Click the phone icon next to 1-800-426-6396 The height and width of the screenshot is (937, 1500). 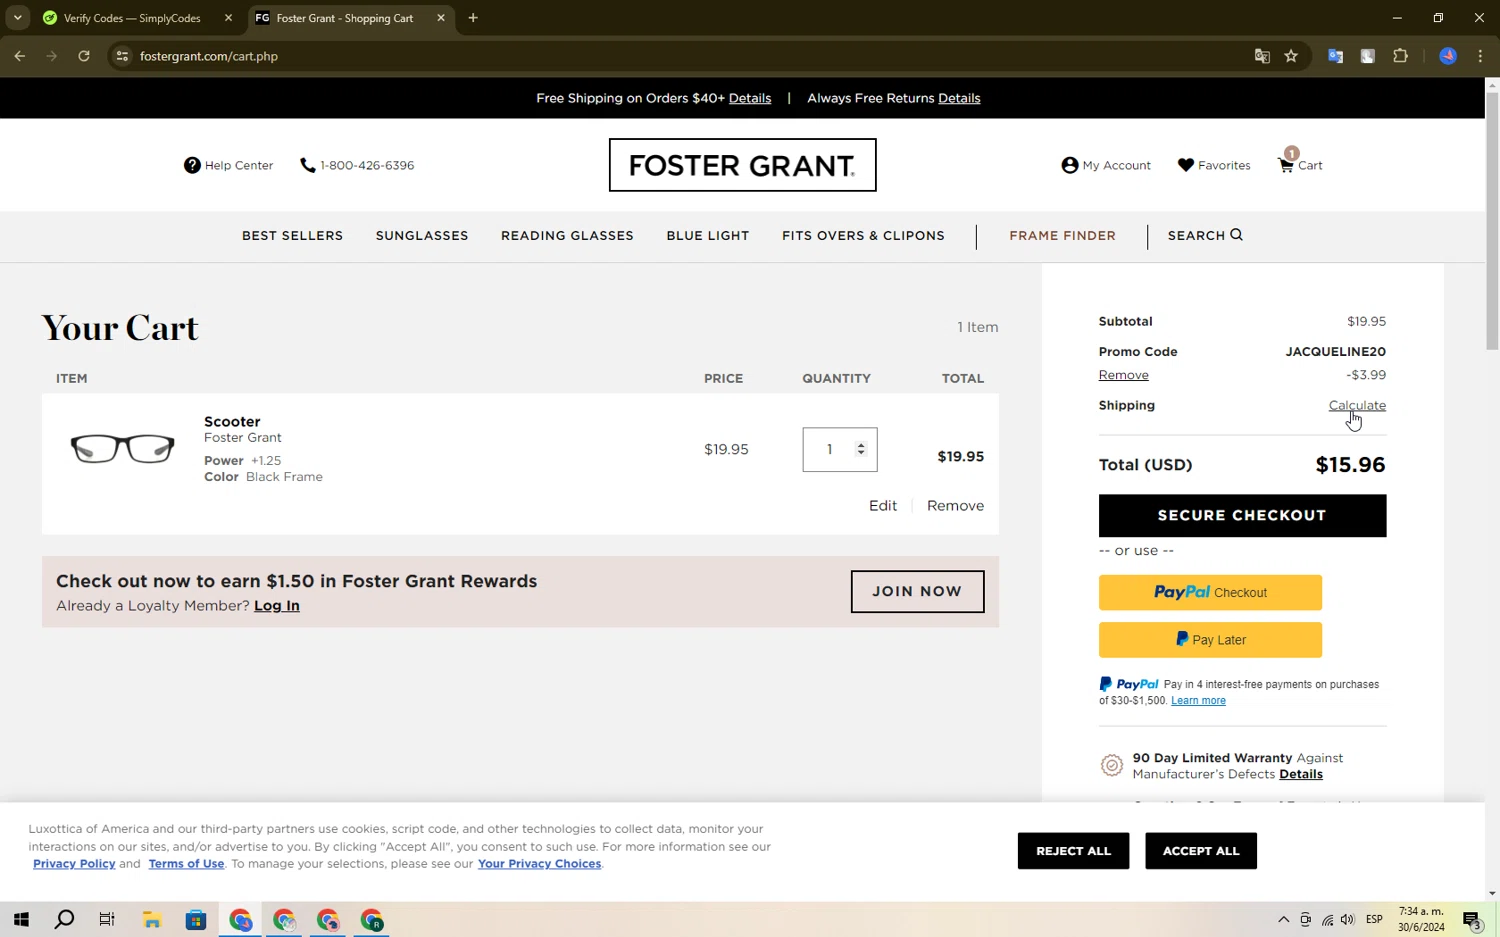point(308,165)
